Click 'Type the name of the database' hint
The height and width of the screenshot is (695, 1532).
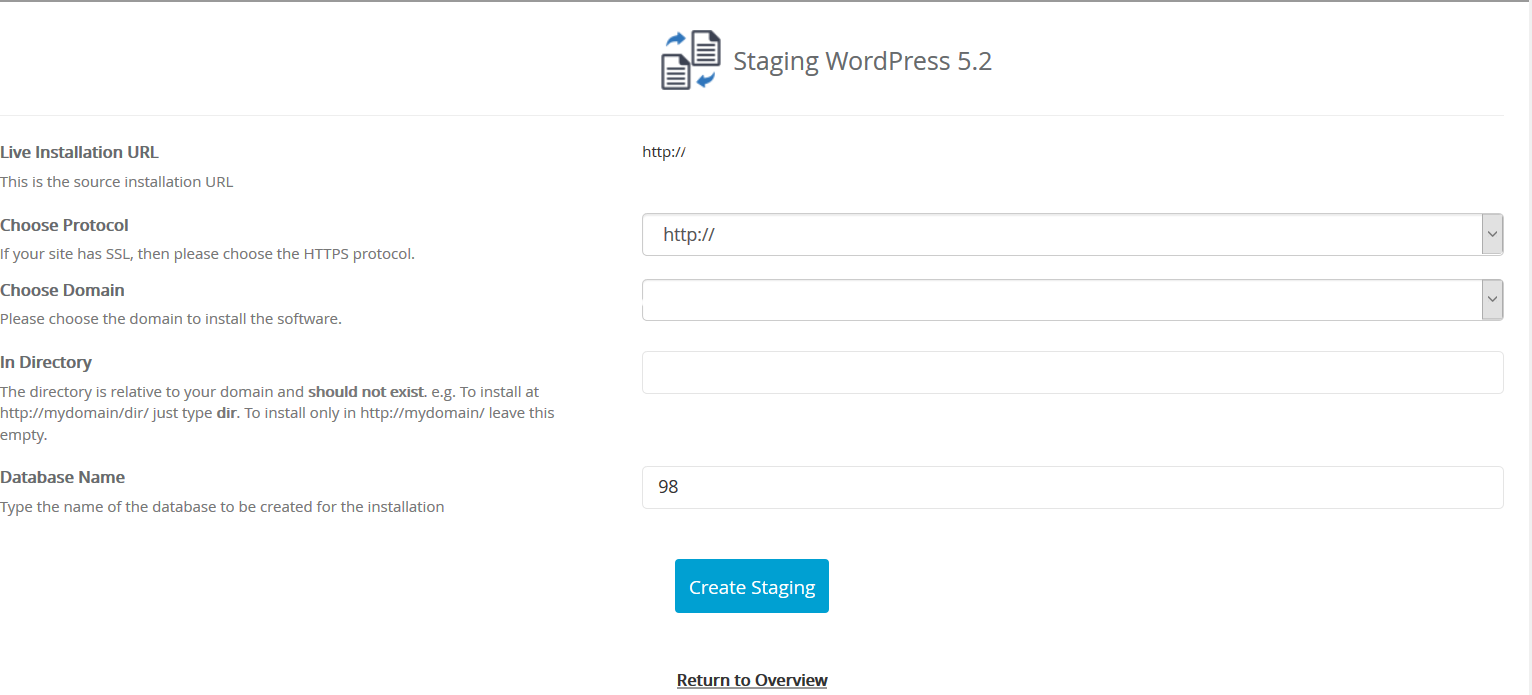[x=222, y=507]
